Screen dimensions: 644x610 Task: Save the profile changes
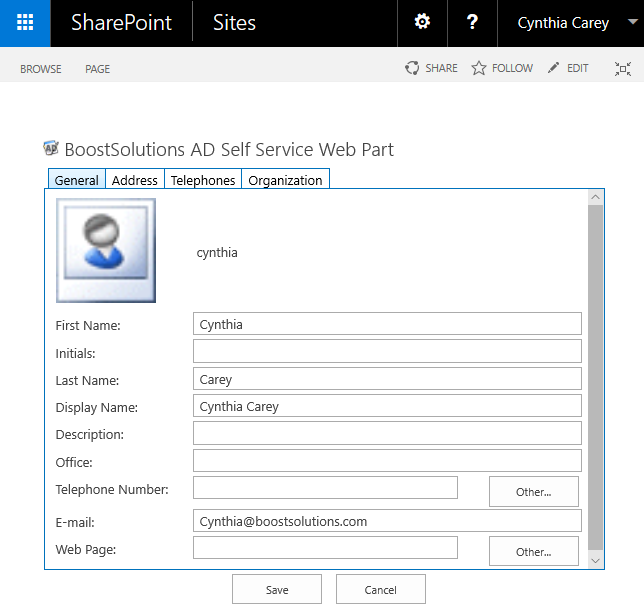pyautogui.click(x=277, y=589)
